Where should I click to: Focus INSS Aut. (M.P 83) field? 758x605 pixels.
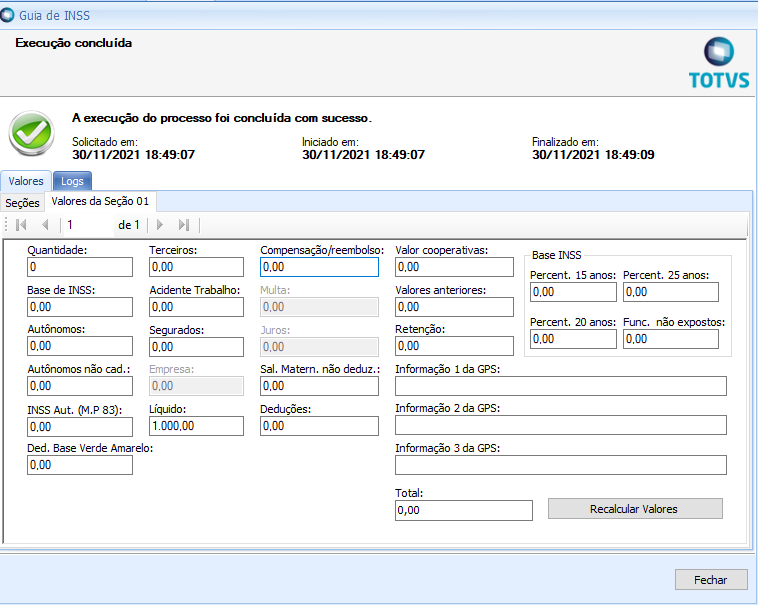point(80,427)
